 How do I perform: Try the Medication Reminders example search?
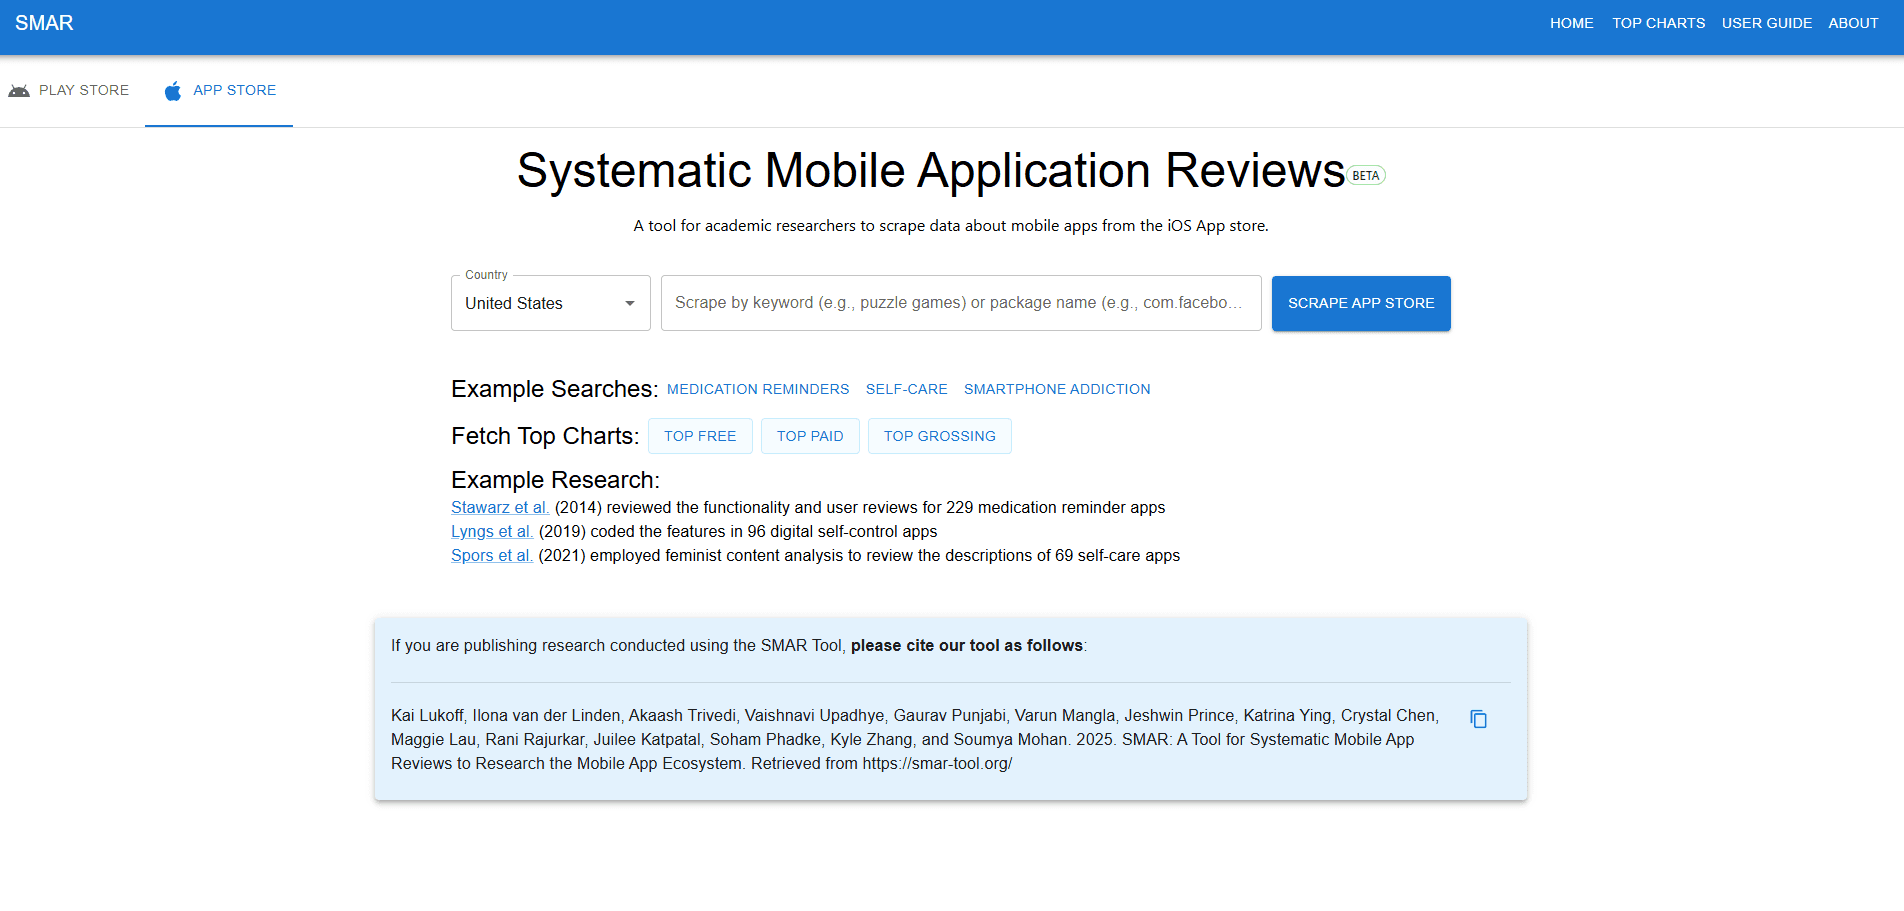(x=757, y=389)
